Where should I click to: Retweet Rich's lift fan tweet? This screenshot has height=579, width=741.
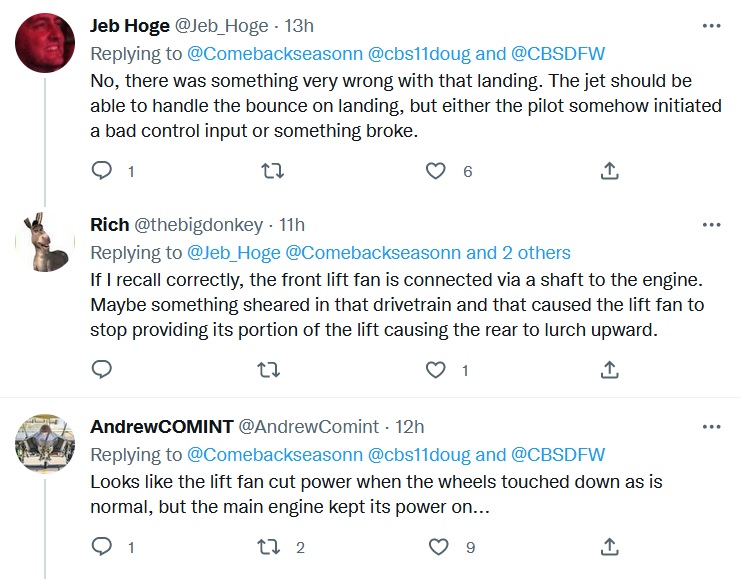point(271,371)
